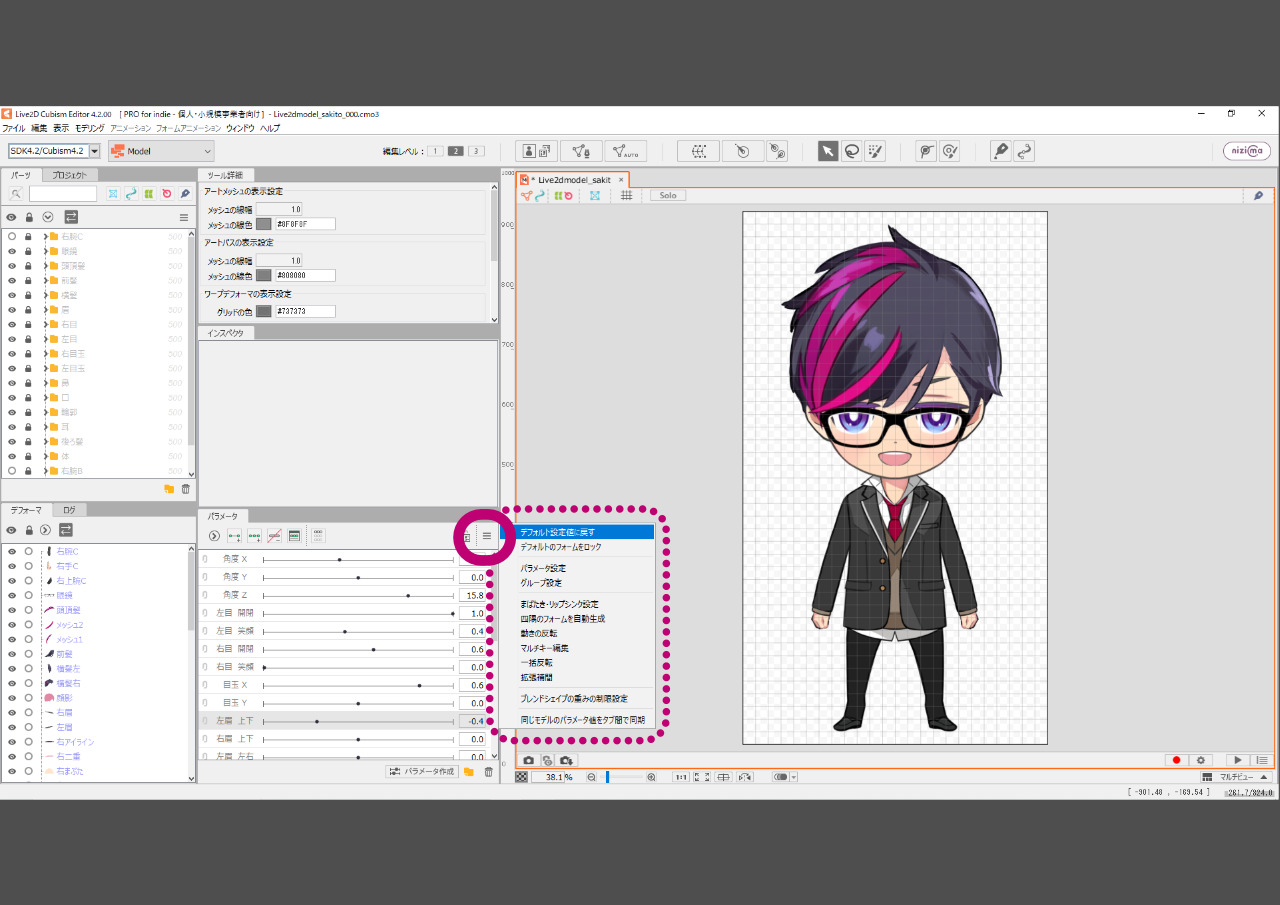Take a canvas snapshot with camera icon

pyautogui.click(x=529, y=761)
